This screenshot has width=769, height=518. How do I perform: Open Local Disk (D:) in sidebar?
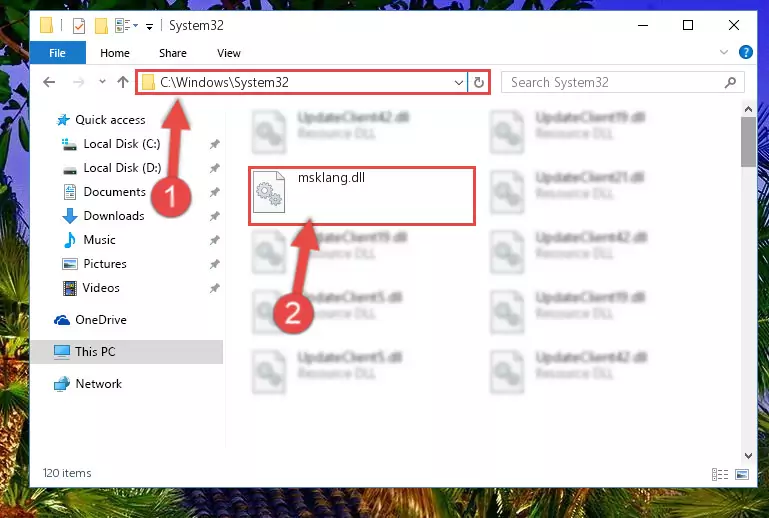click(122, 168)
